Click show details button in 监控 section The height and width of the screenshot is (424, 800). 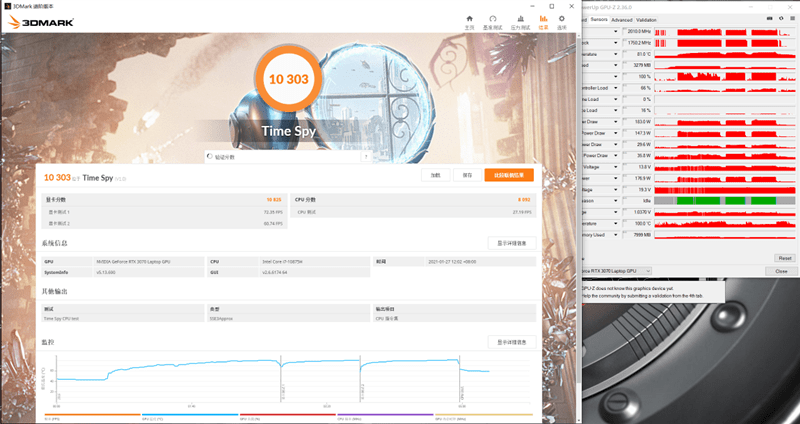(x=512, y=342)
